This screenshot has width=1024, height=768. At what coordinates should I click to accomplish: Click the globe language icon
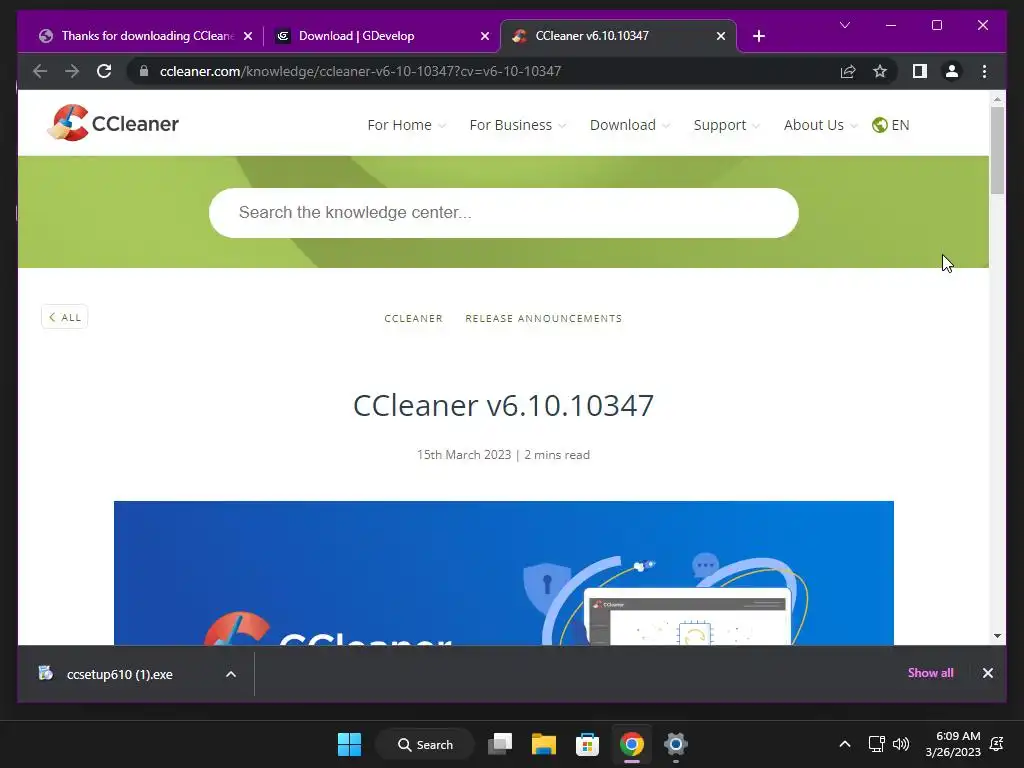coord(879,125)
